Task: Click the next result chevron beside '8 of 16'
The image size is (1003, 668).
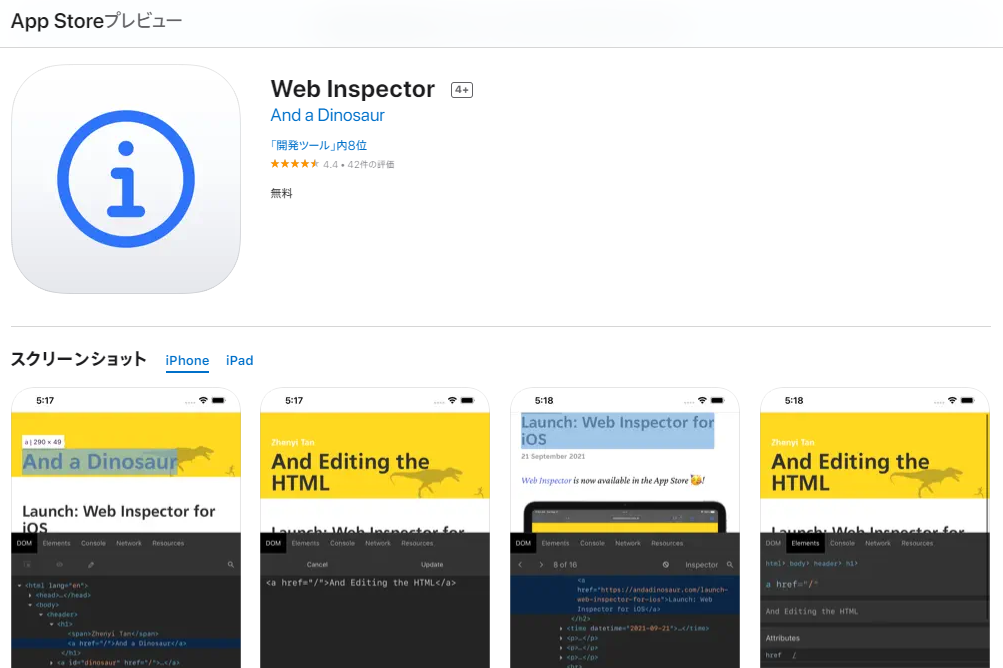Action: [x=541, y=565]
